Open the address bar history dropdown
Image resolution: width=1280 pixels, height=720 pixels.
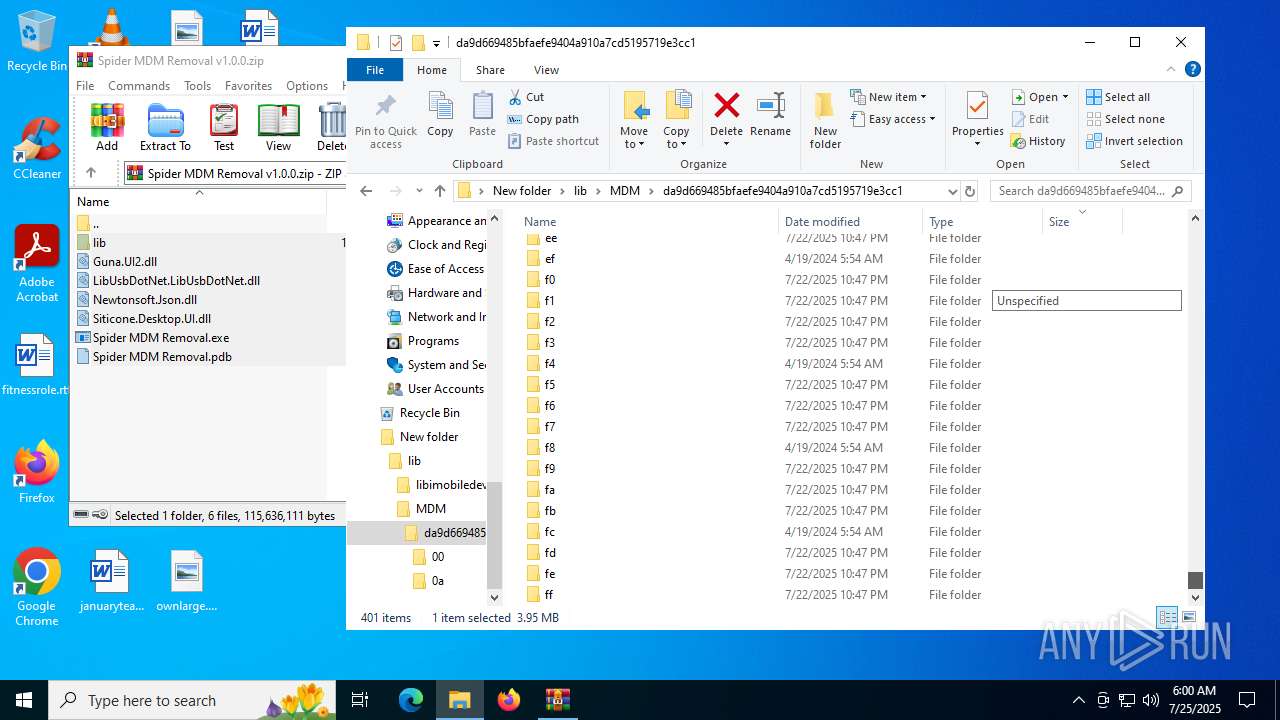pyautogui.click(x=952, y=191)
